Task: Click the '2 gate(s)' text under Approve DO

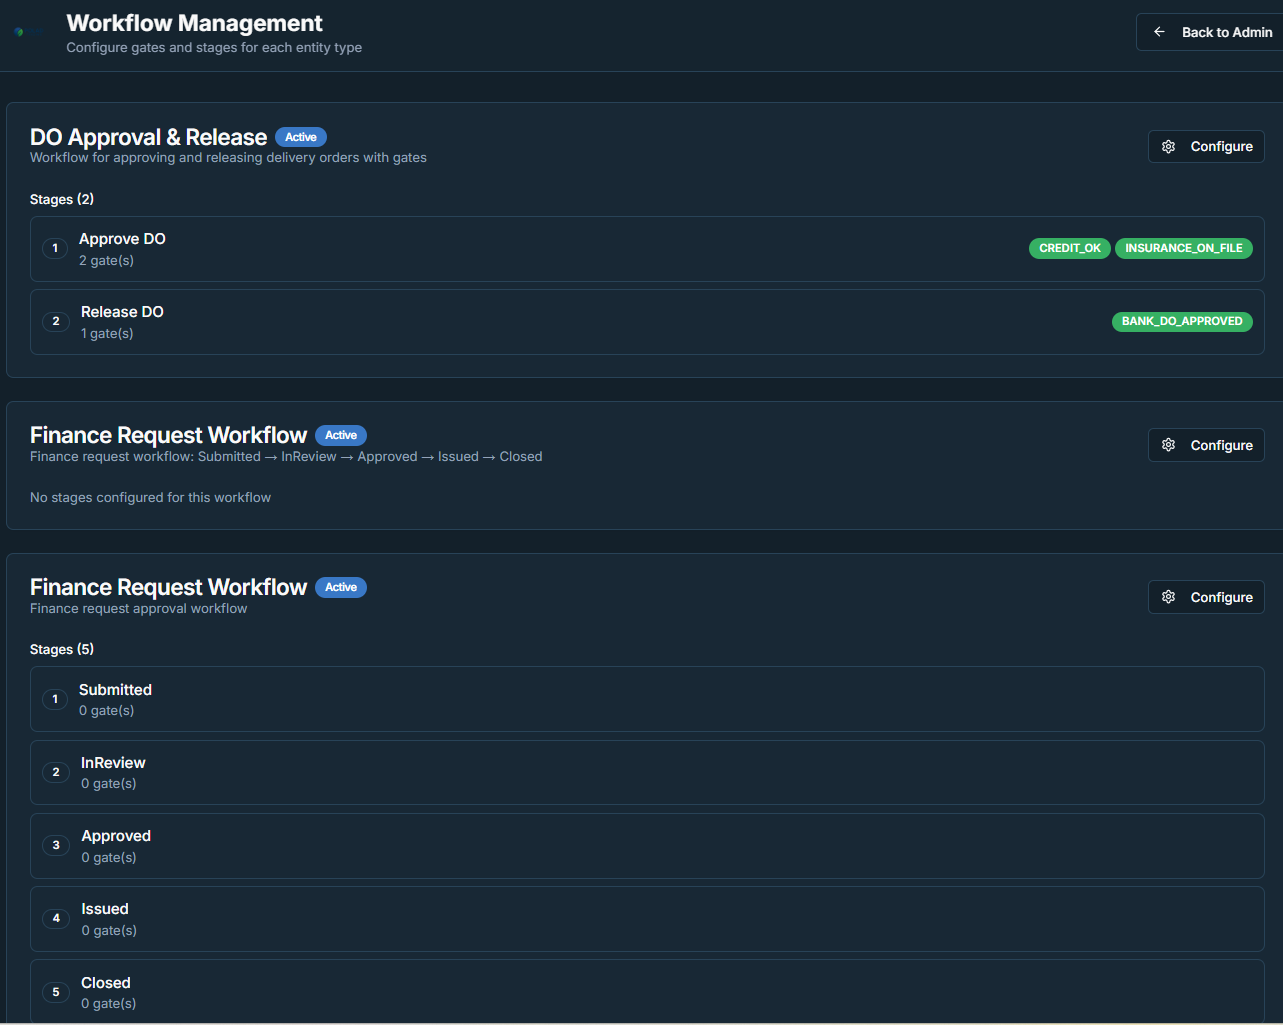Action: click(x=106, y=260)
